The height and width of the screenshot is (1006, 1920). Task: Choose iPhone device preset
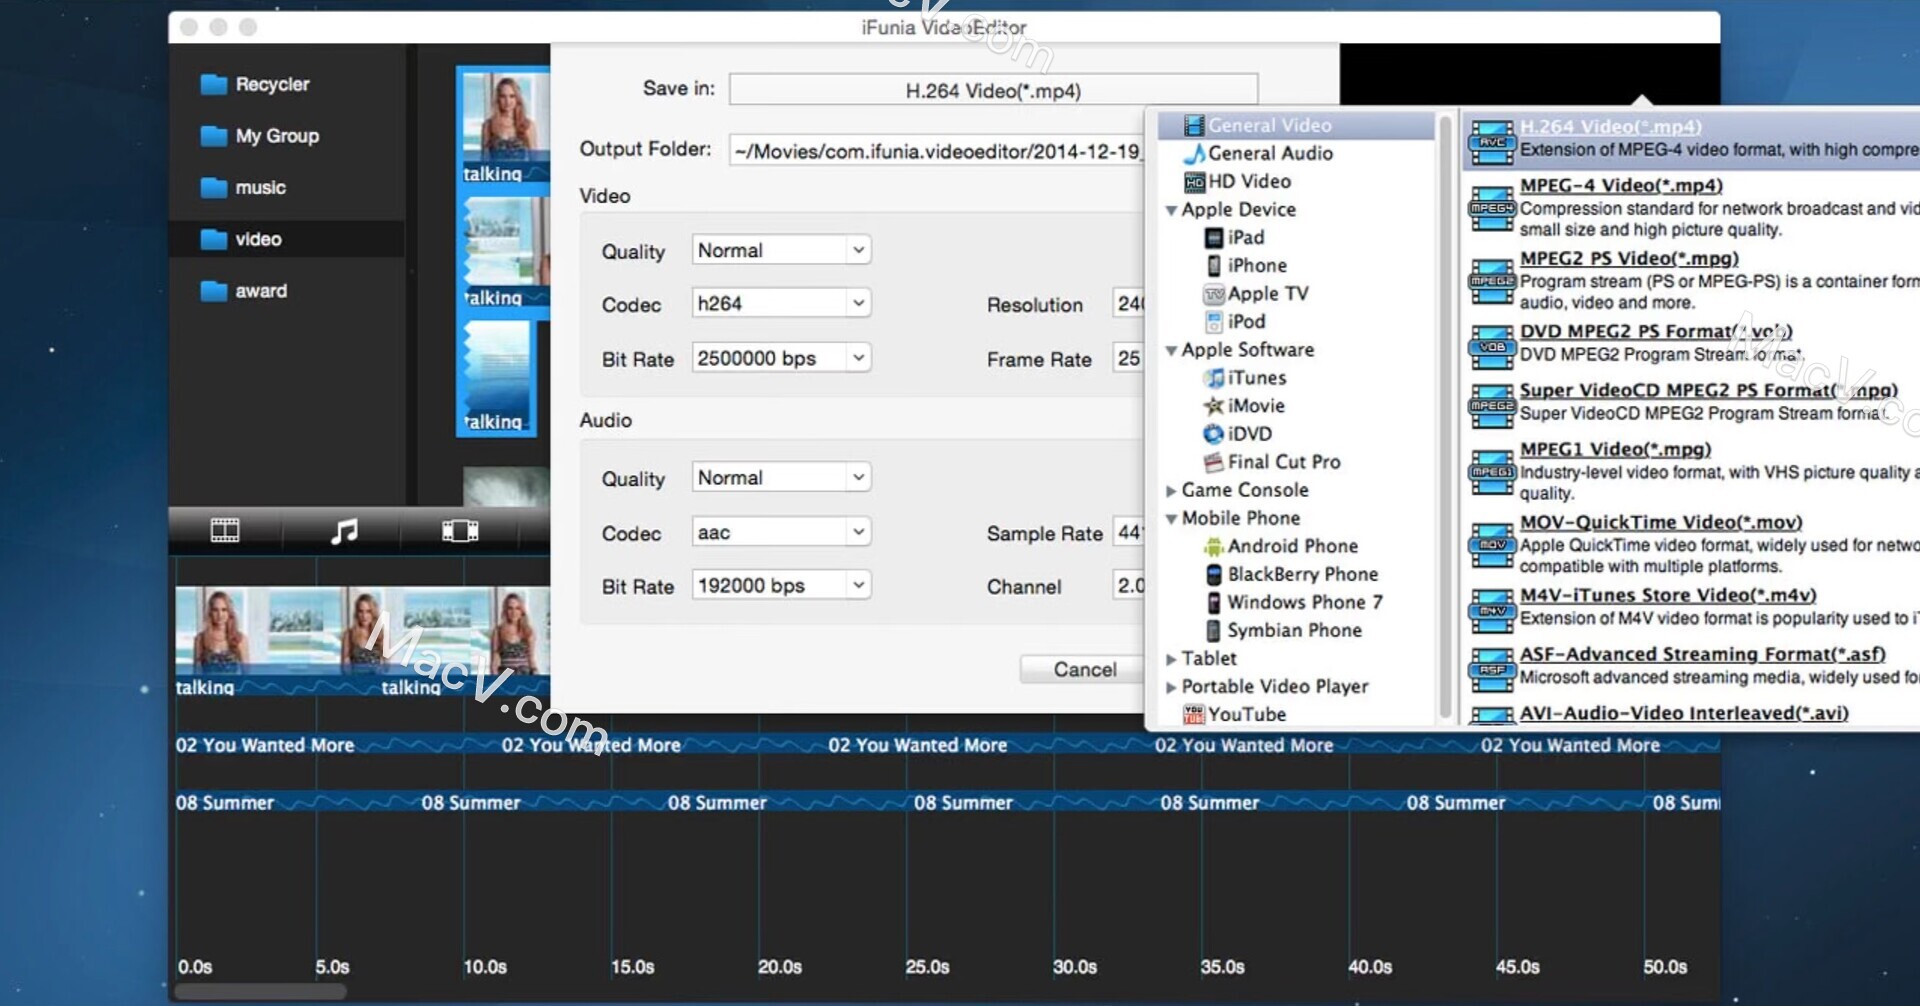1246,265
